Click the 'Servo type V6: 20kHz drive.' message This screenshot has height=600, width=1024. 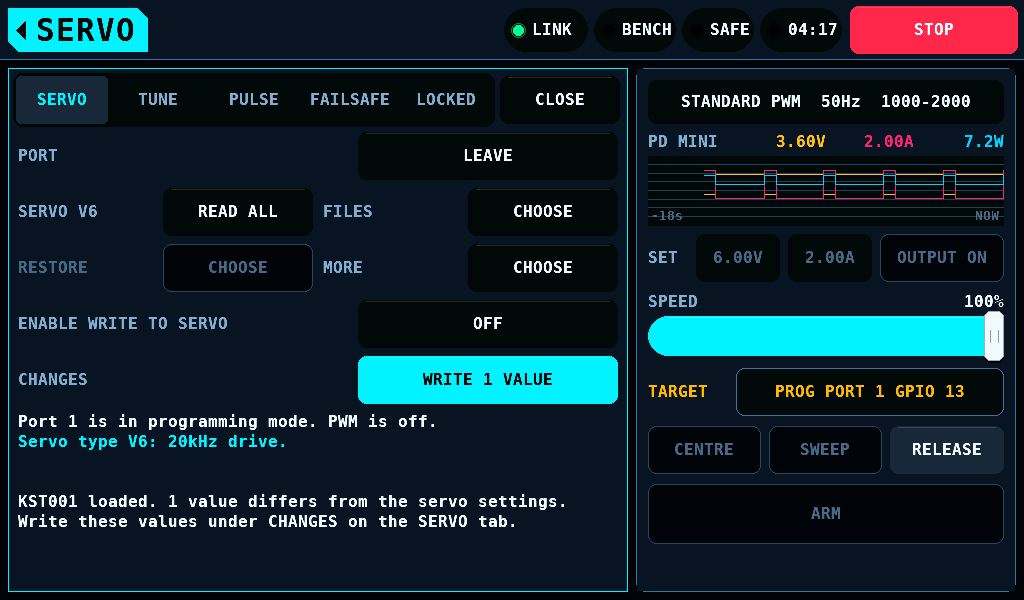coord(152,442)
